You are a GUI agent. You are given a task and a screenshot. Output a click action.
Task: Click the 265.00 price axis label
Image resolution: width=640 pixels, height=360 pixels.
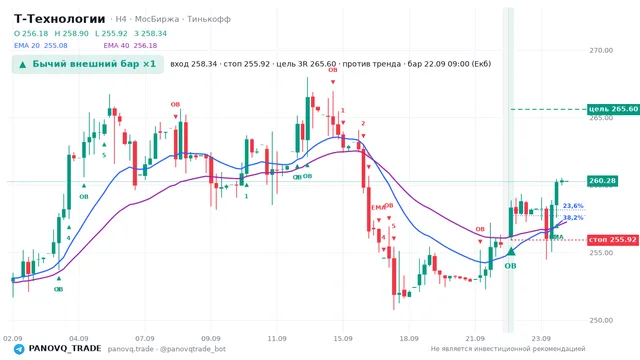point(601,118)
